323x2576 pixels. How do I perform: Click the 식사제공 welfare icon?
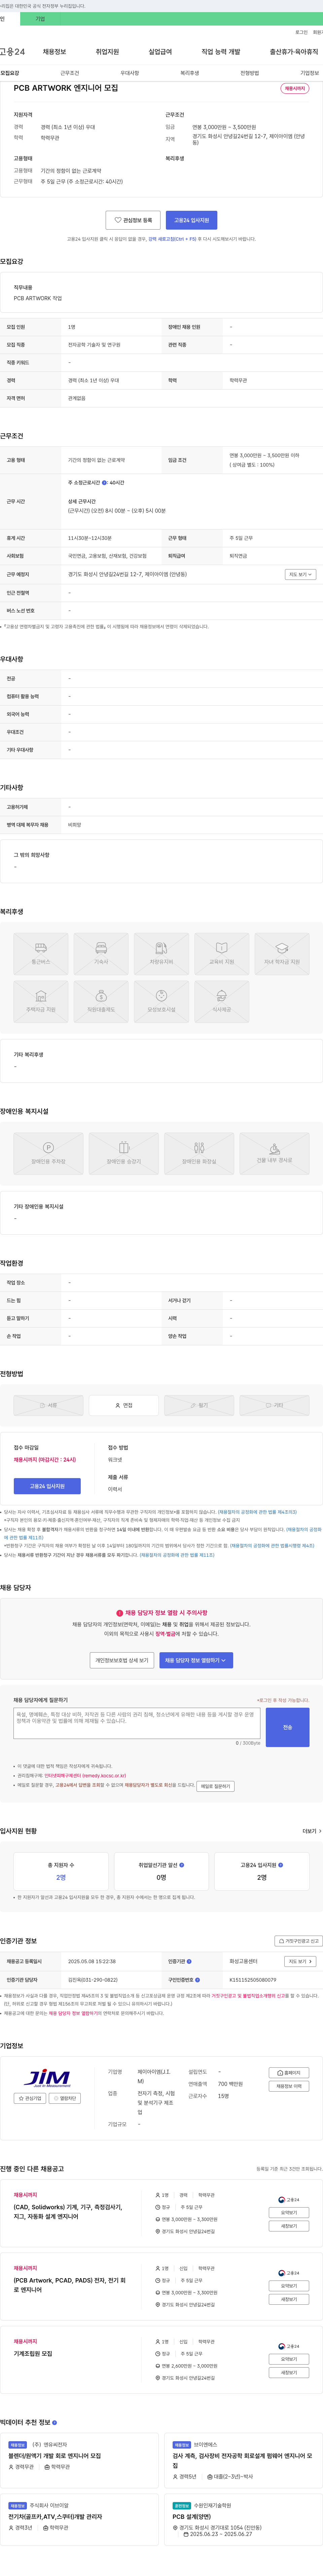(x=222, y=1002)
